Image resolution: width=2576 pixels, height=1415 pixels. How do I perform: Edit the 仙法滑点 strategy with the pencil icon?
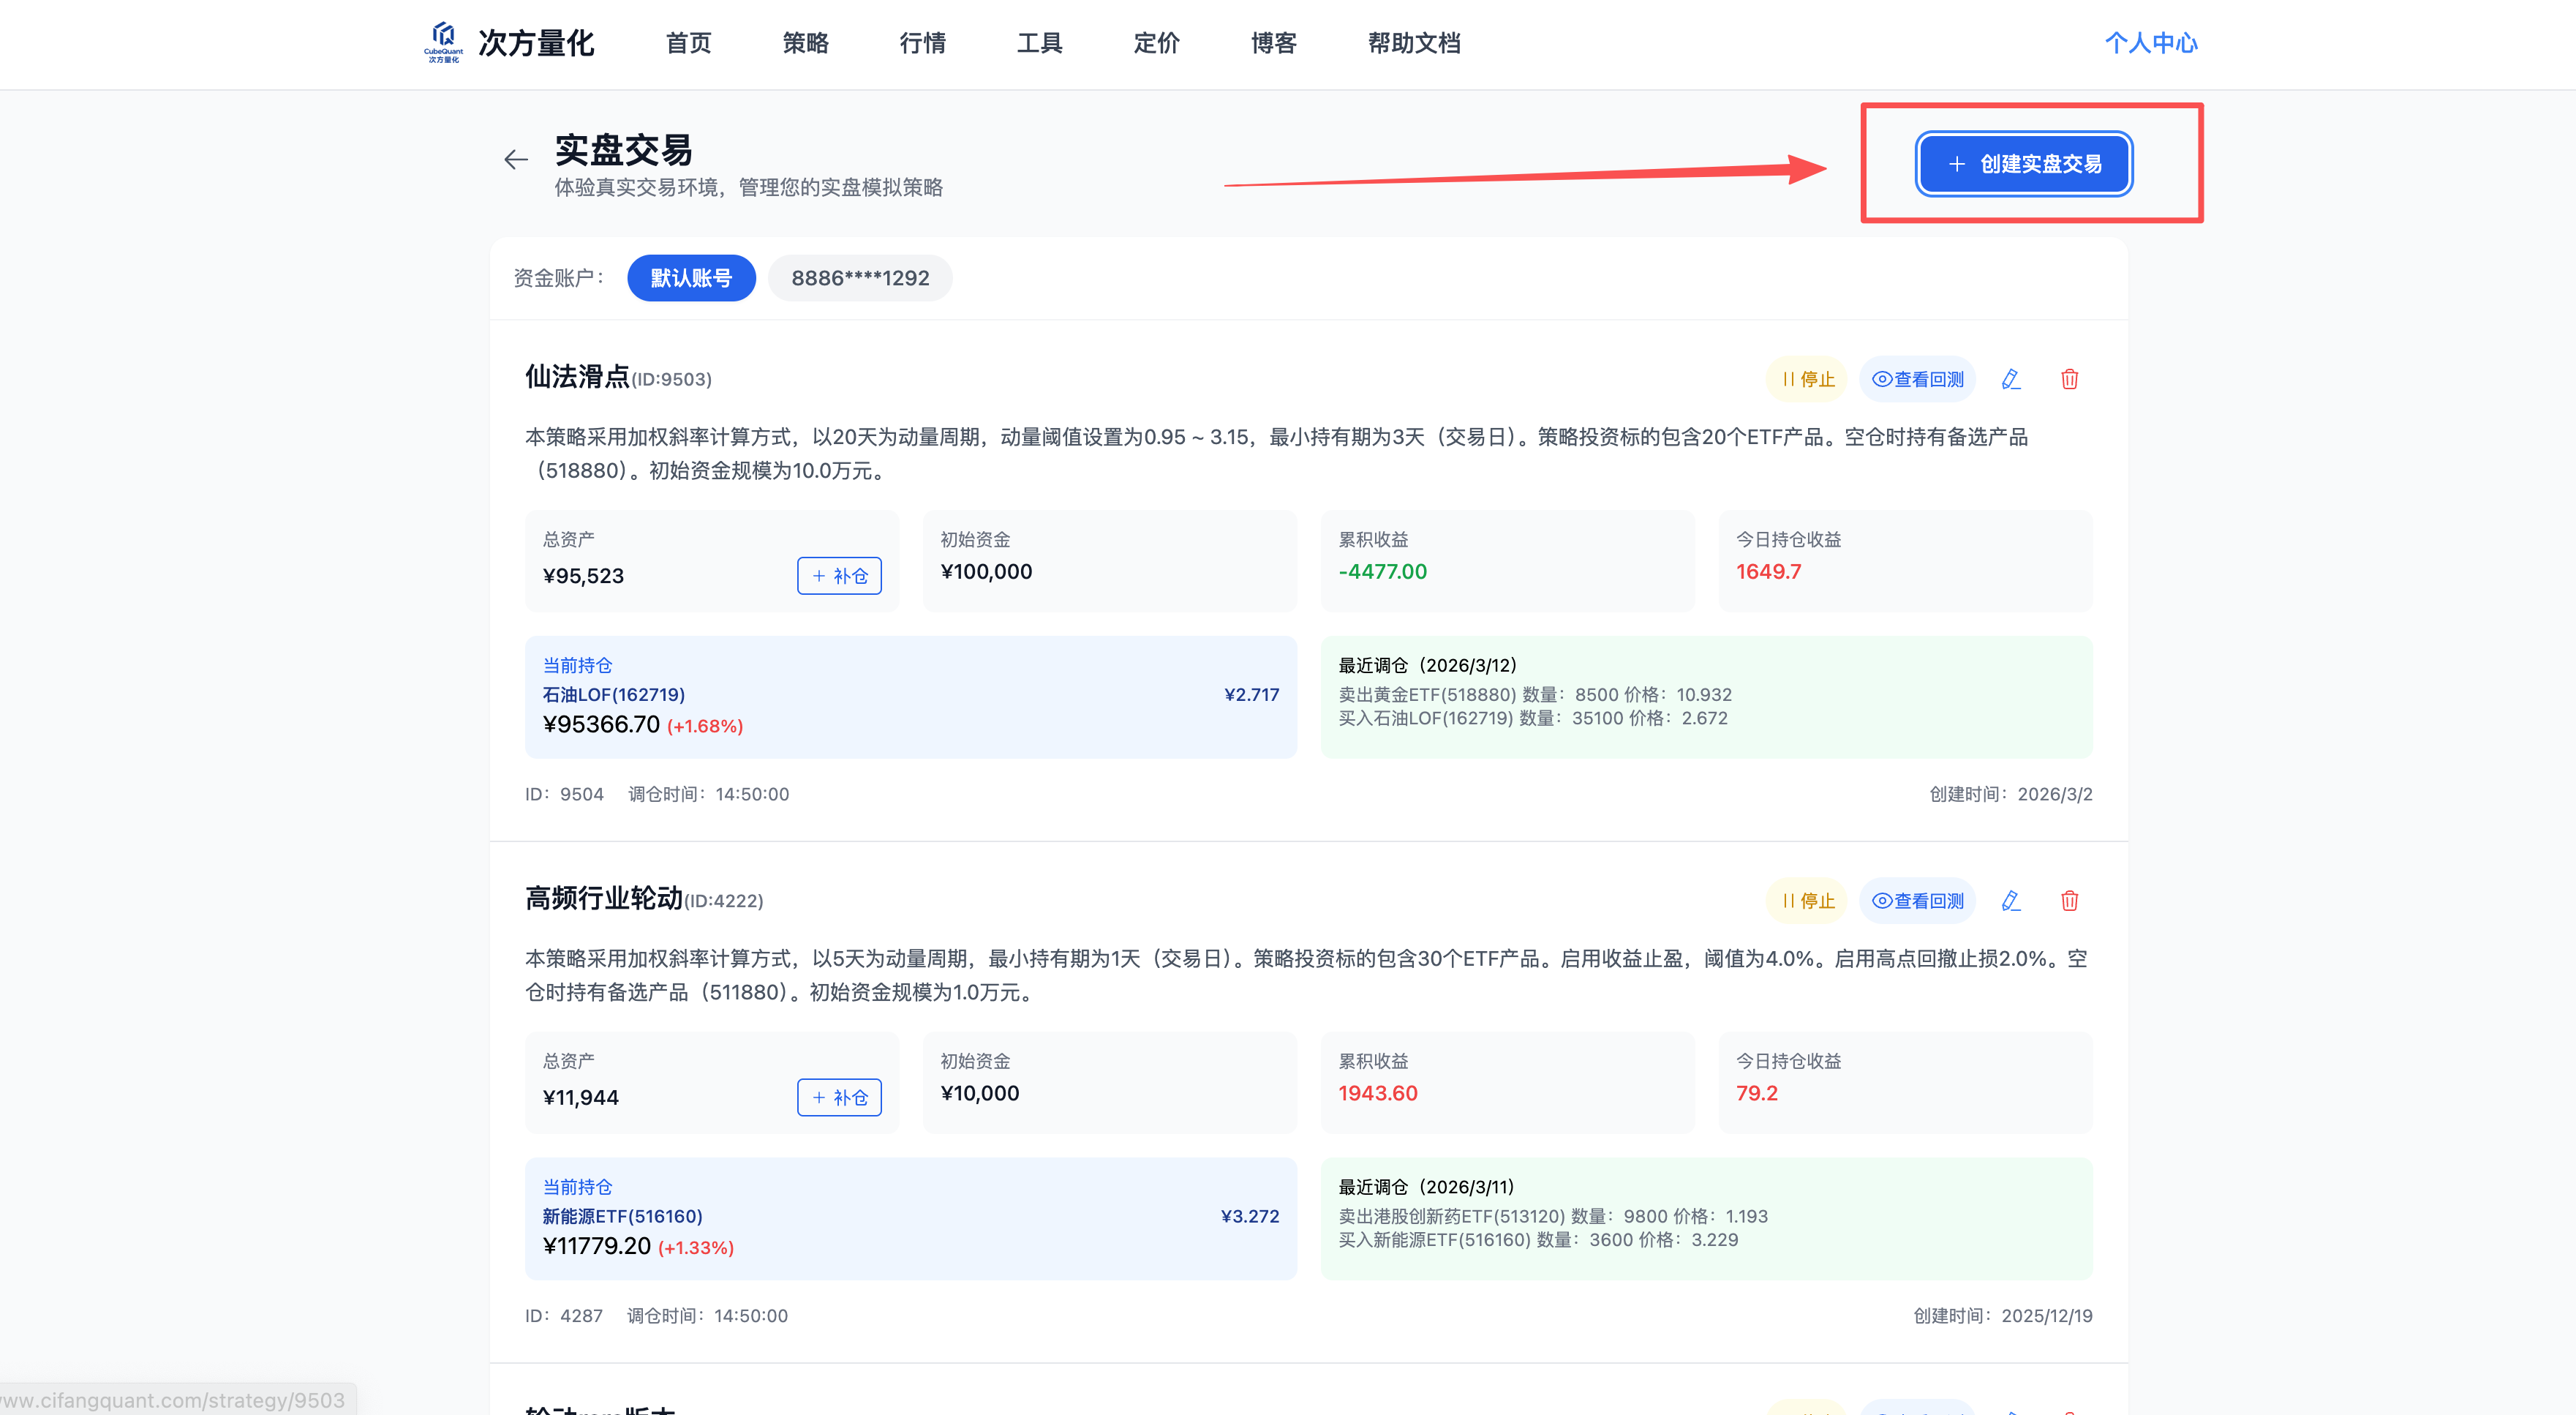(x=2011, y=379)
